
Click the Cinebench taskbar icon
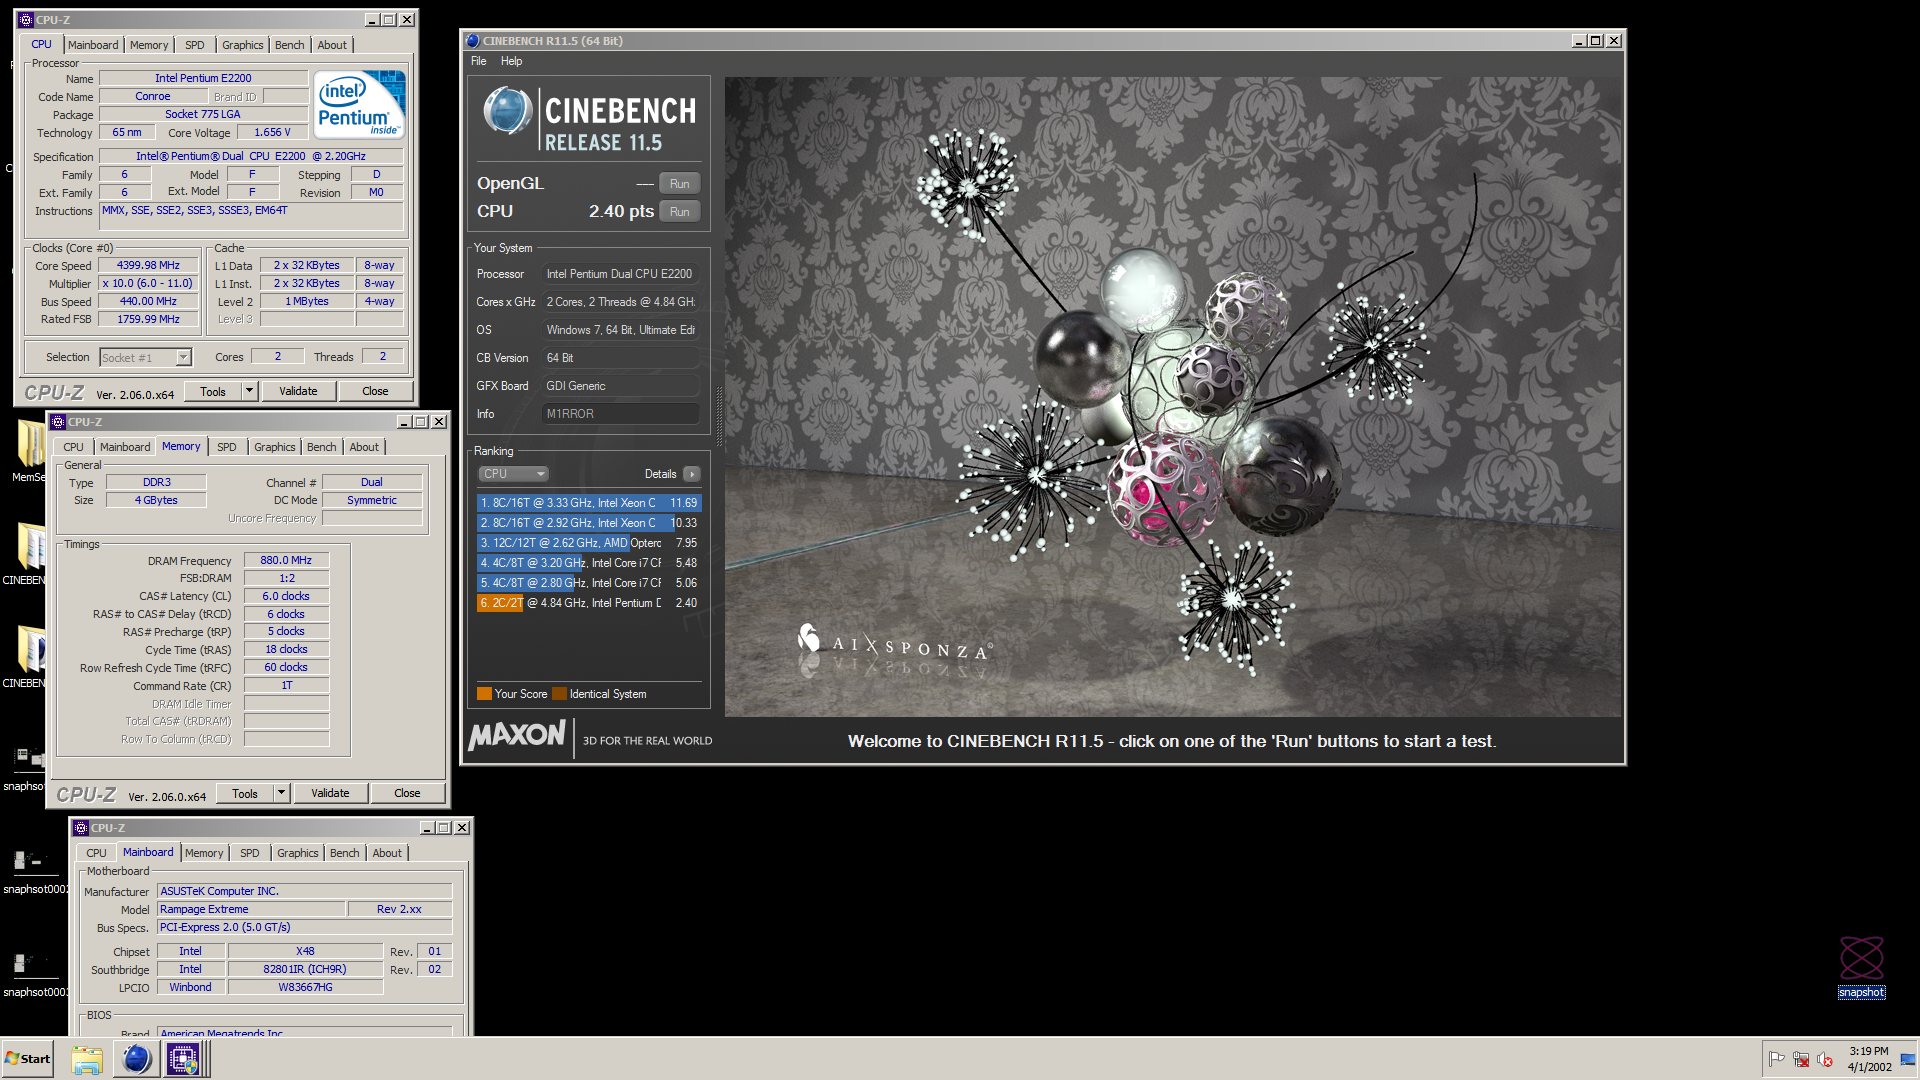click(136, 1059)
